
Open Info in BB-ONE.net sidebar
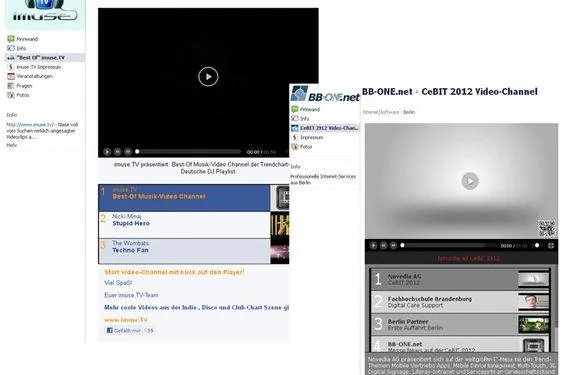[300, 118]
